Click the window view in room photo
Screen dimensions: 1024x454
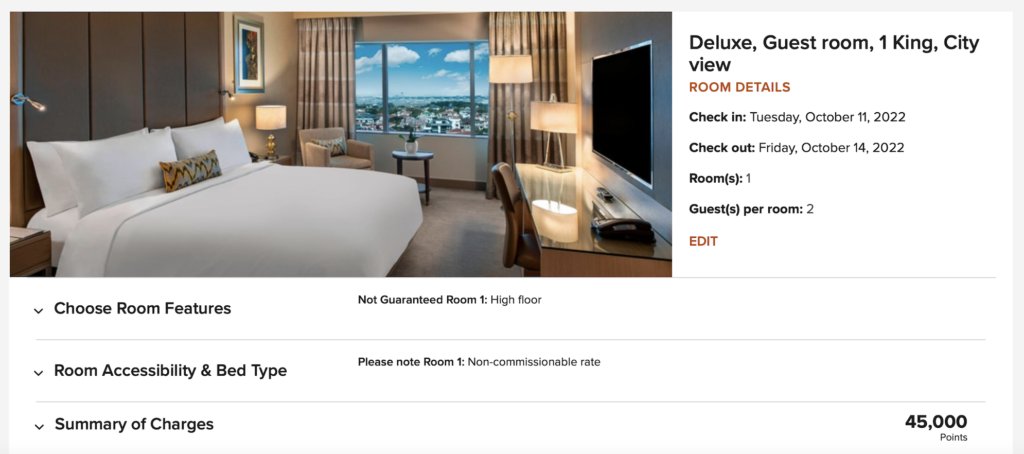coord(422,89)
